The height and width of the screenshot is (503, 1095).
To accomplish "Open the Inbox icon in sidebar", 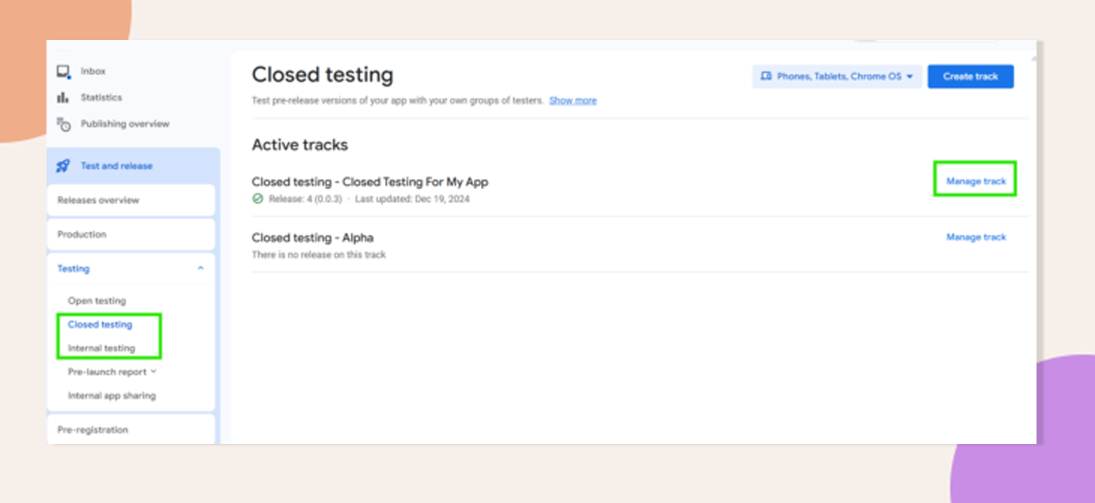I will tap(64, 72).
